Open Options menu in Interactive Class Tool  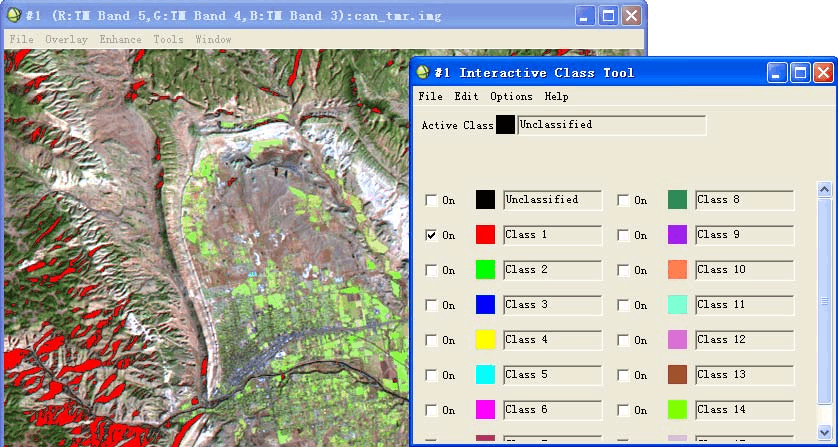tap(511, 96)
